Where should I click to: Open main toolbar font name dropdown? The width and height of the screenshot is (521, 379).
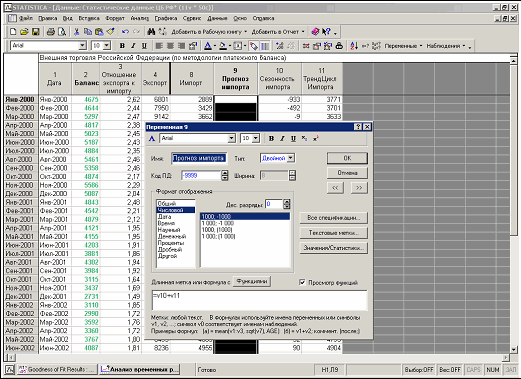click(x=83, y=46)
